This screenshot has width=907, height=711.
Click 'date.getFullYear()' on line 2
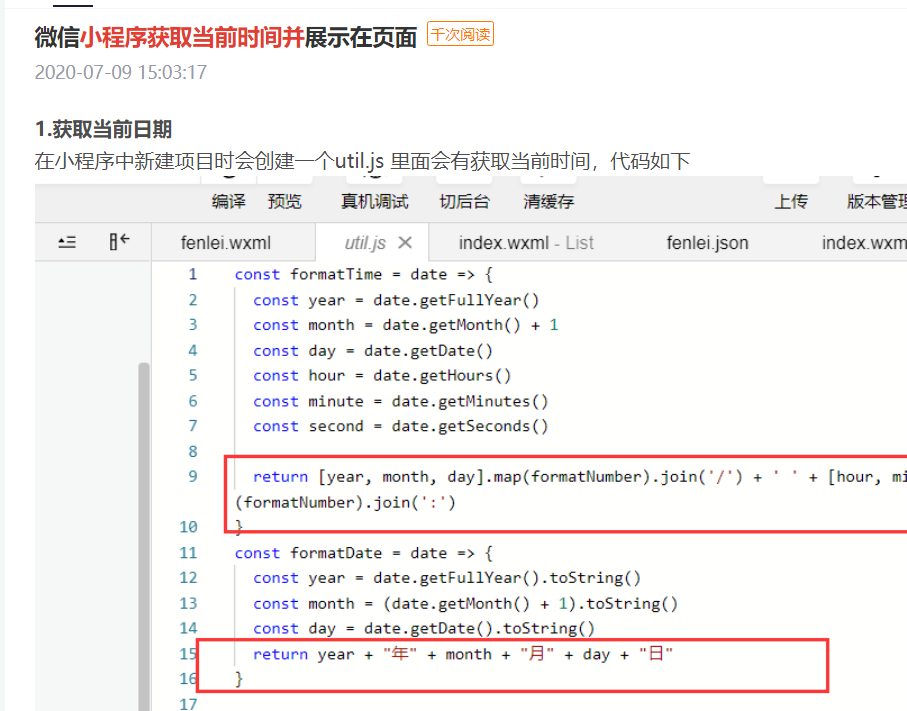click(x=456, y=300)
